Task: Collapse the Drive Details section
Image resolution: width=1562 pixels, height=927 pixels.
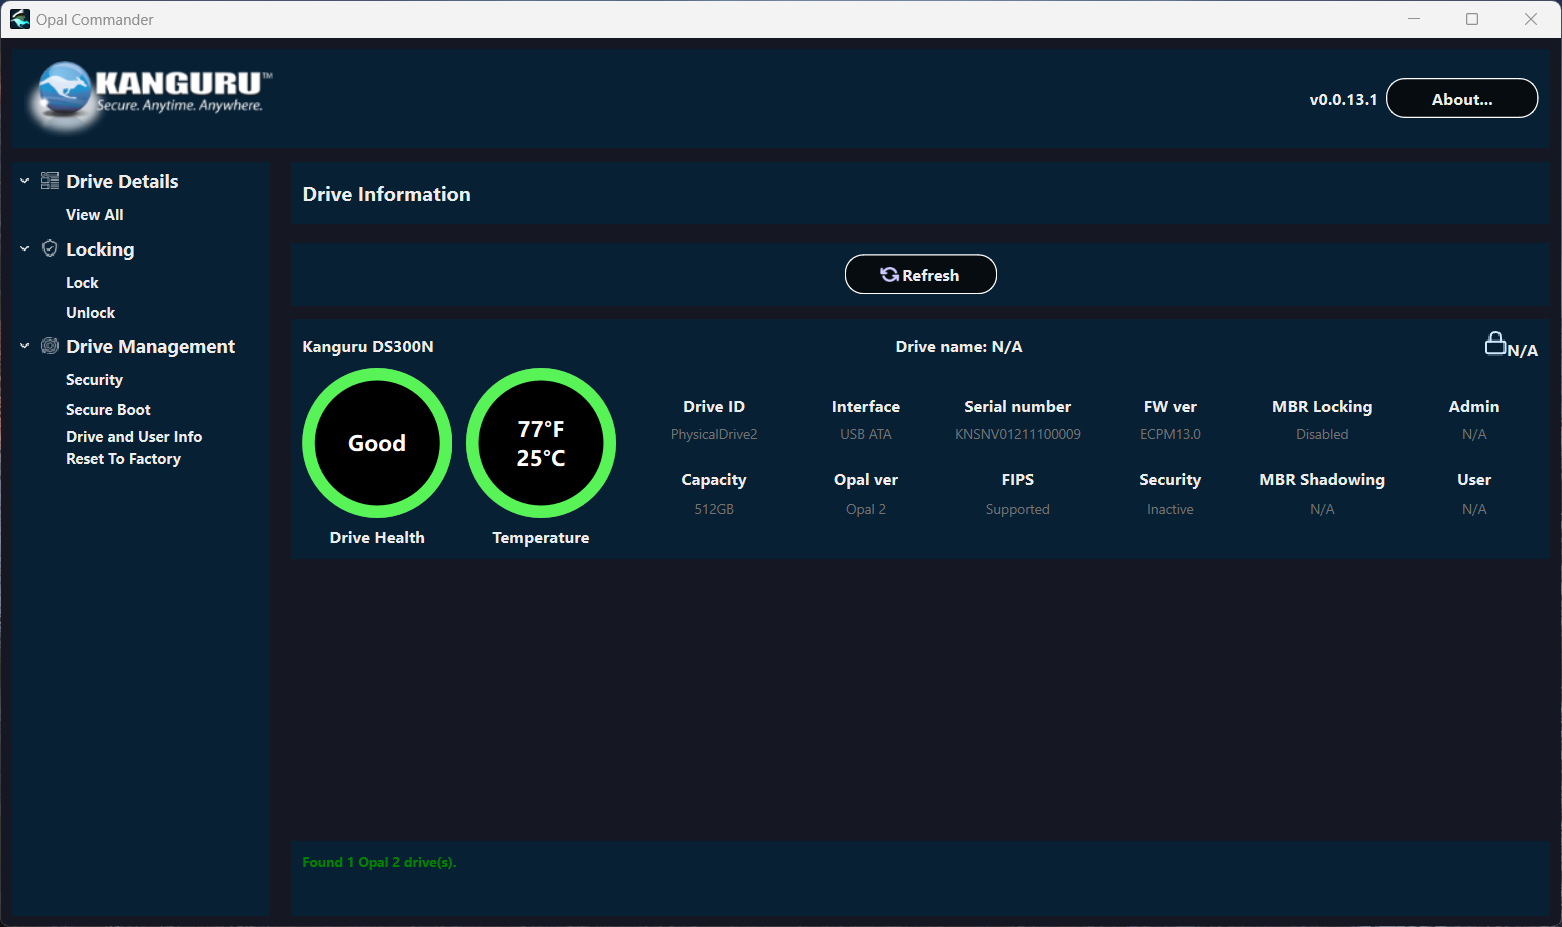Action: pyautogui.click(x=25, y=181)
